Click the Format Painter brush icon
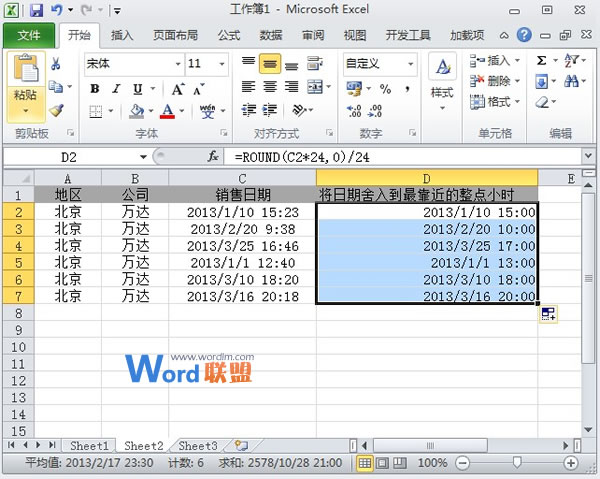This screenshot has width=600, height=479. point(56,110)
